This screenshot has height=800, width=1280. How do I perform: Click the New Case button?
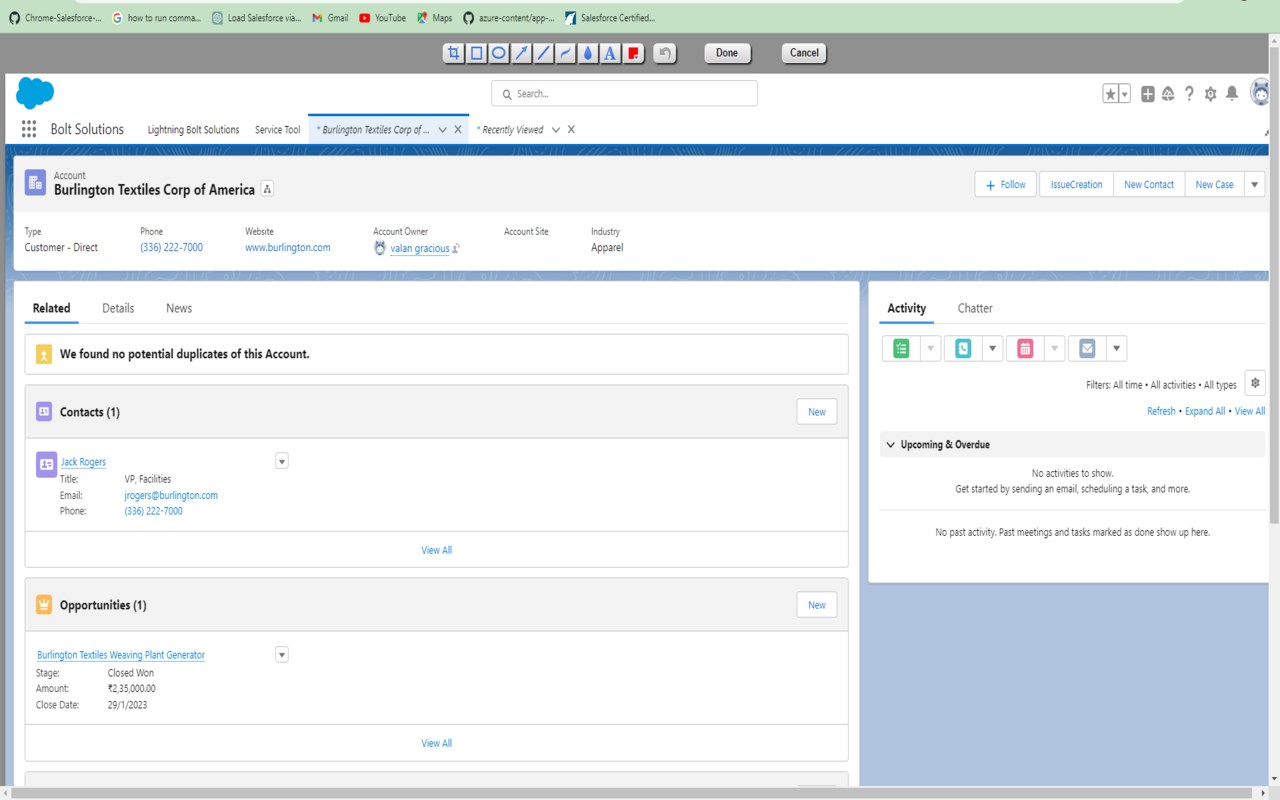[x=1214, y=184]
